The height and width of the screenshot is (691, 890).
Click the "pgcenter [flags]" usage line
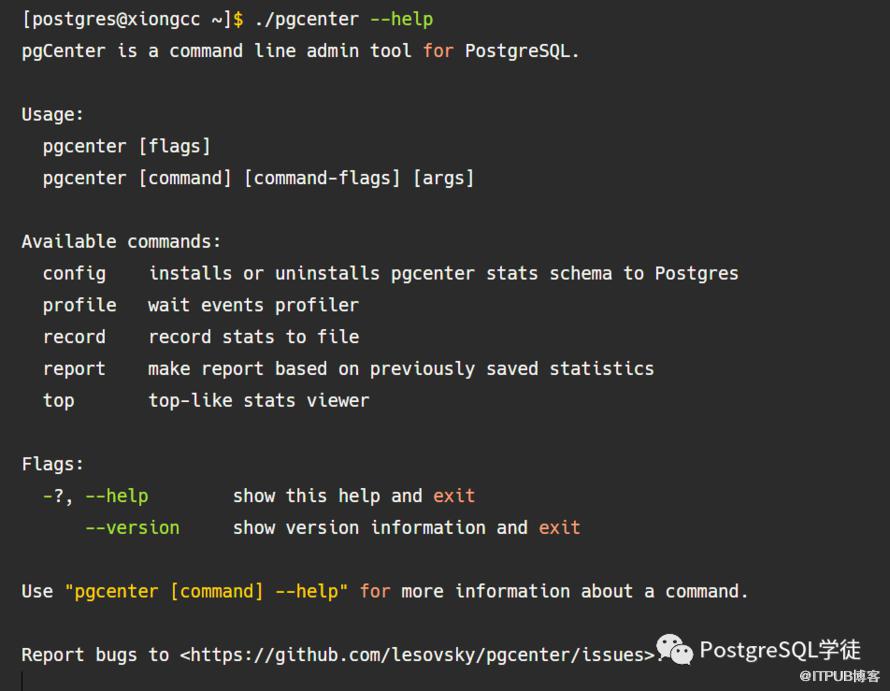pos(126,147)
